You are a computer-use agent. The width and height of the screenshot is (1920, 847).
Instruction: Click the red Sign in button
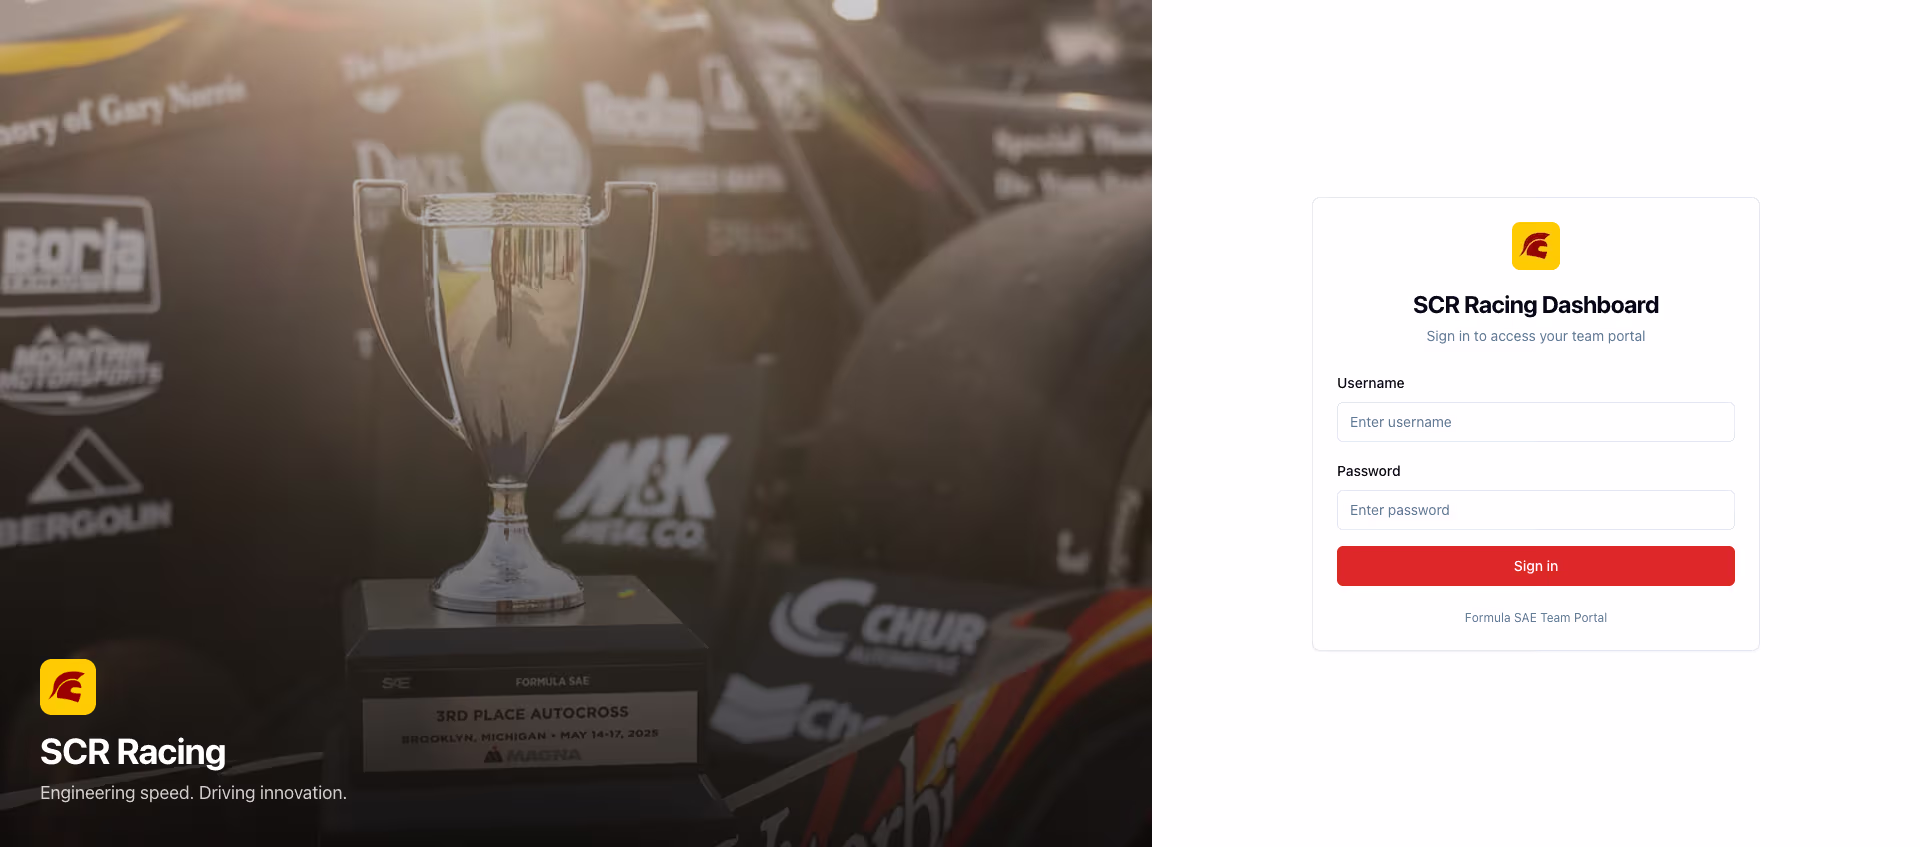pyautogui.click(x=1535, y=566)
